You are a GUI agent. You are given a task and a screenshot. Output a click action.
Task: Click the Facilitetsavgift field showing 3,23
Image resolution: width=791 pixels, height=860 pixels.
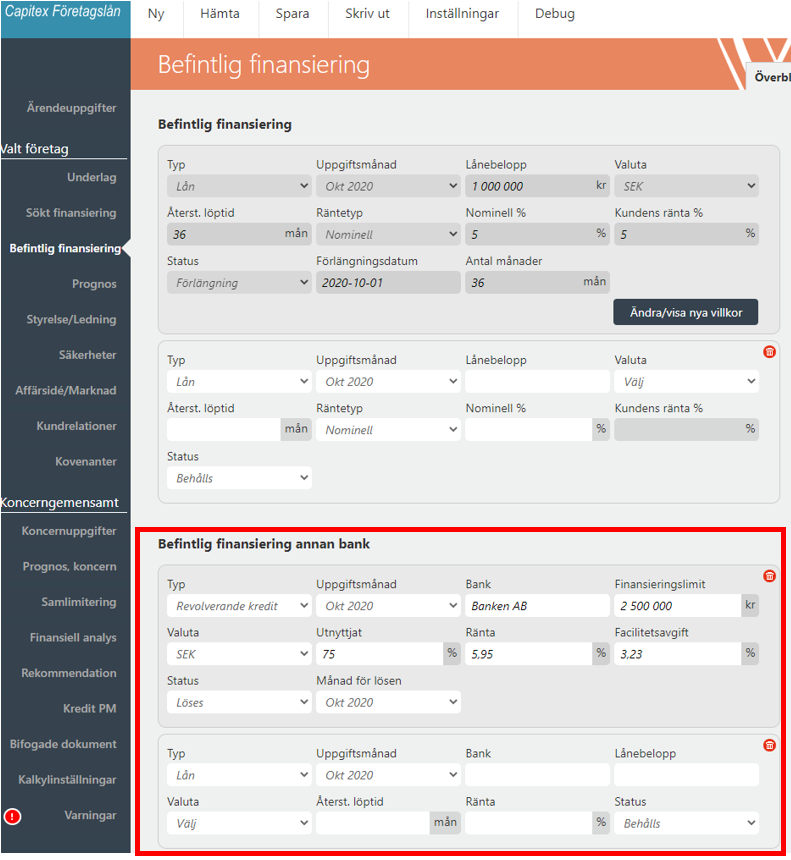point(677,654)
